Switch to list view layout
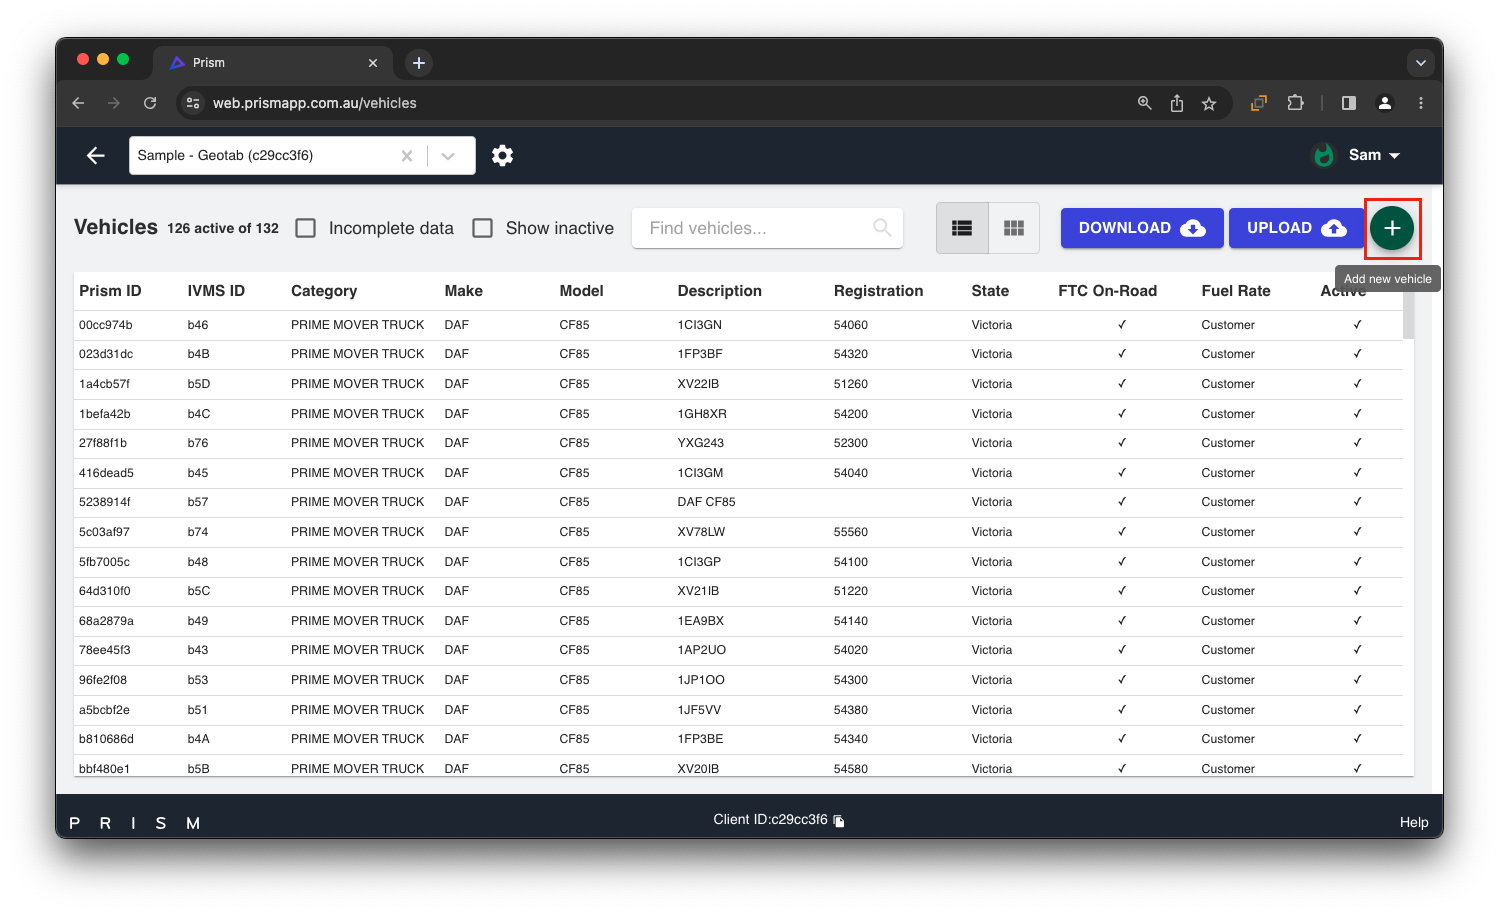The image size is (1499, 912). [x=962, y=228]
